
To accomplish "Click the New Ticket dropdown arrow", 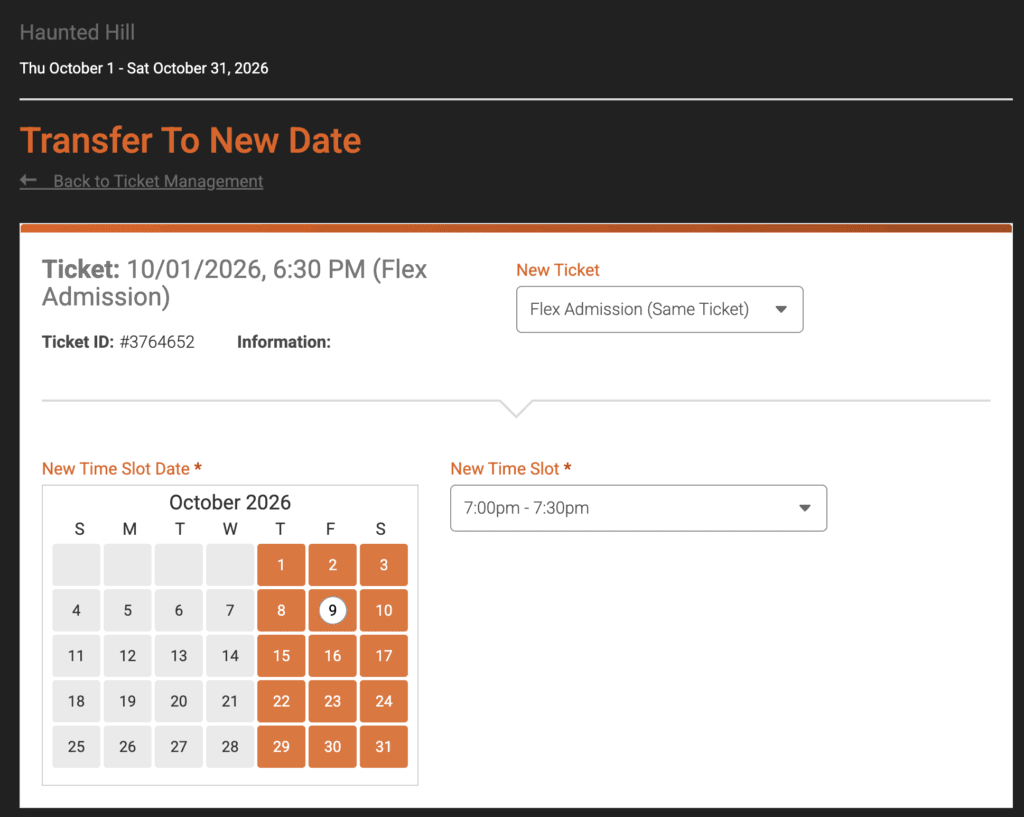I will [x=781, y=310].
